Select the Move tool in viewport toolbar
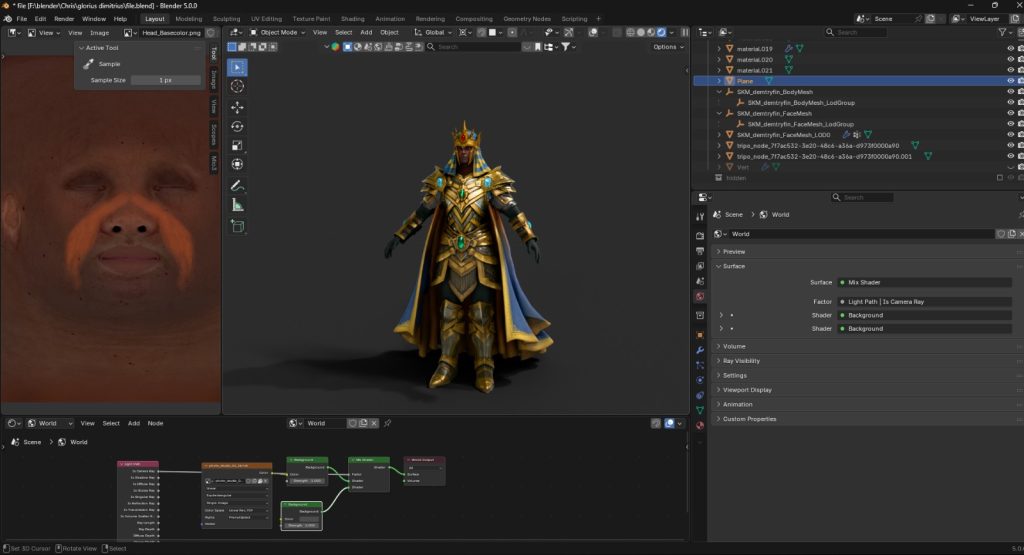Image resolution: width=1024 pixels, height=555 pixels. (237, 107)
